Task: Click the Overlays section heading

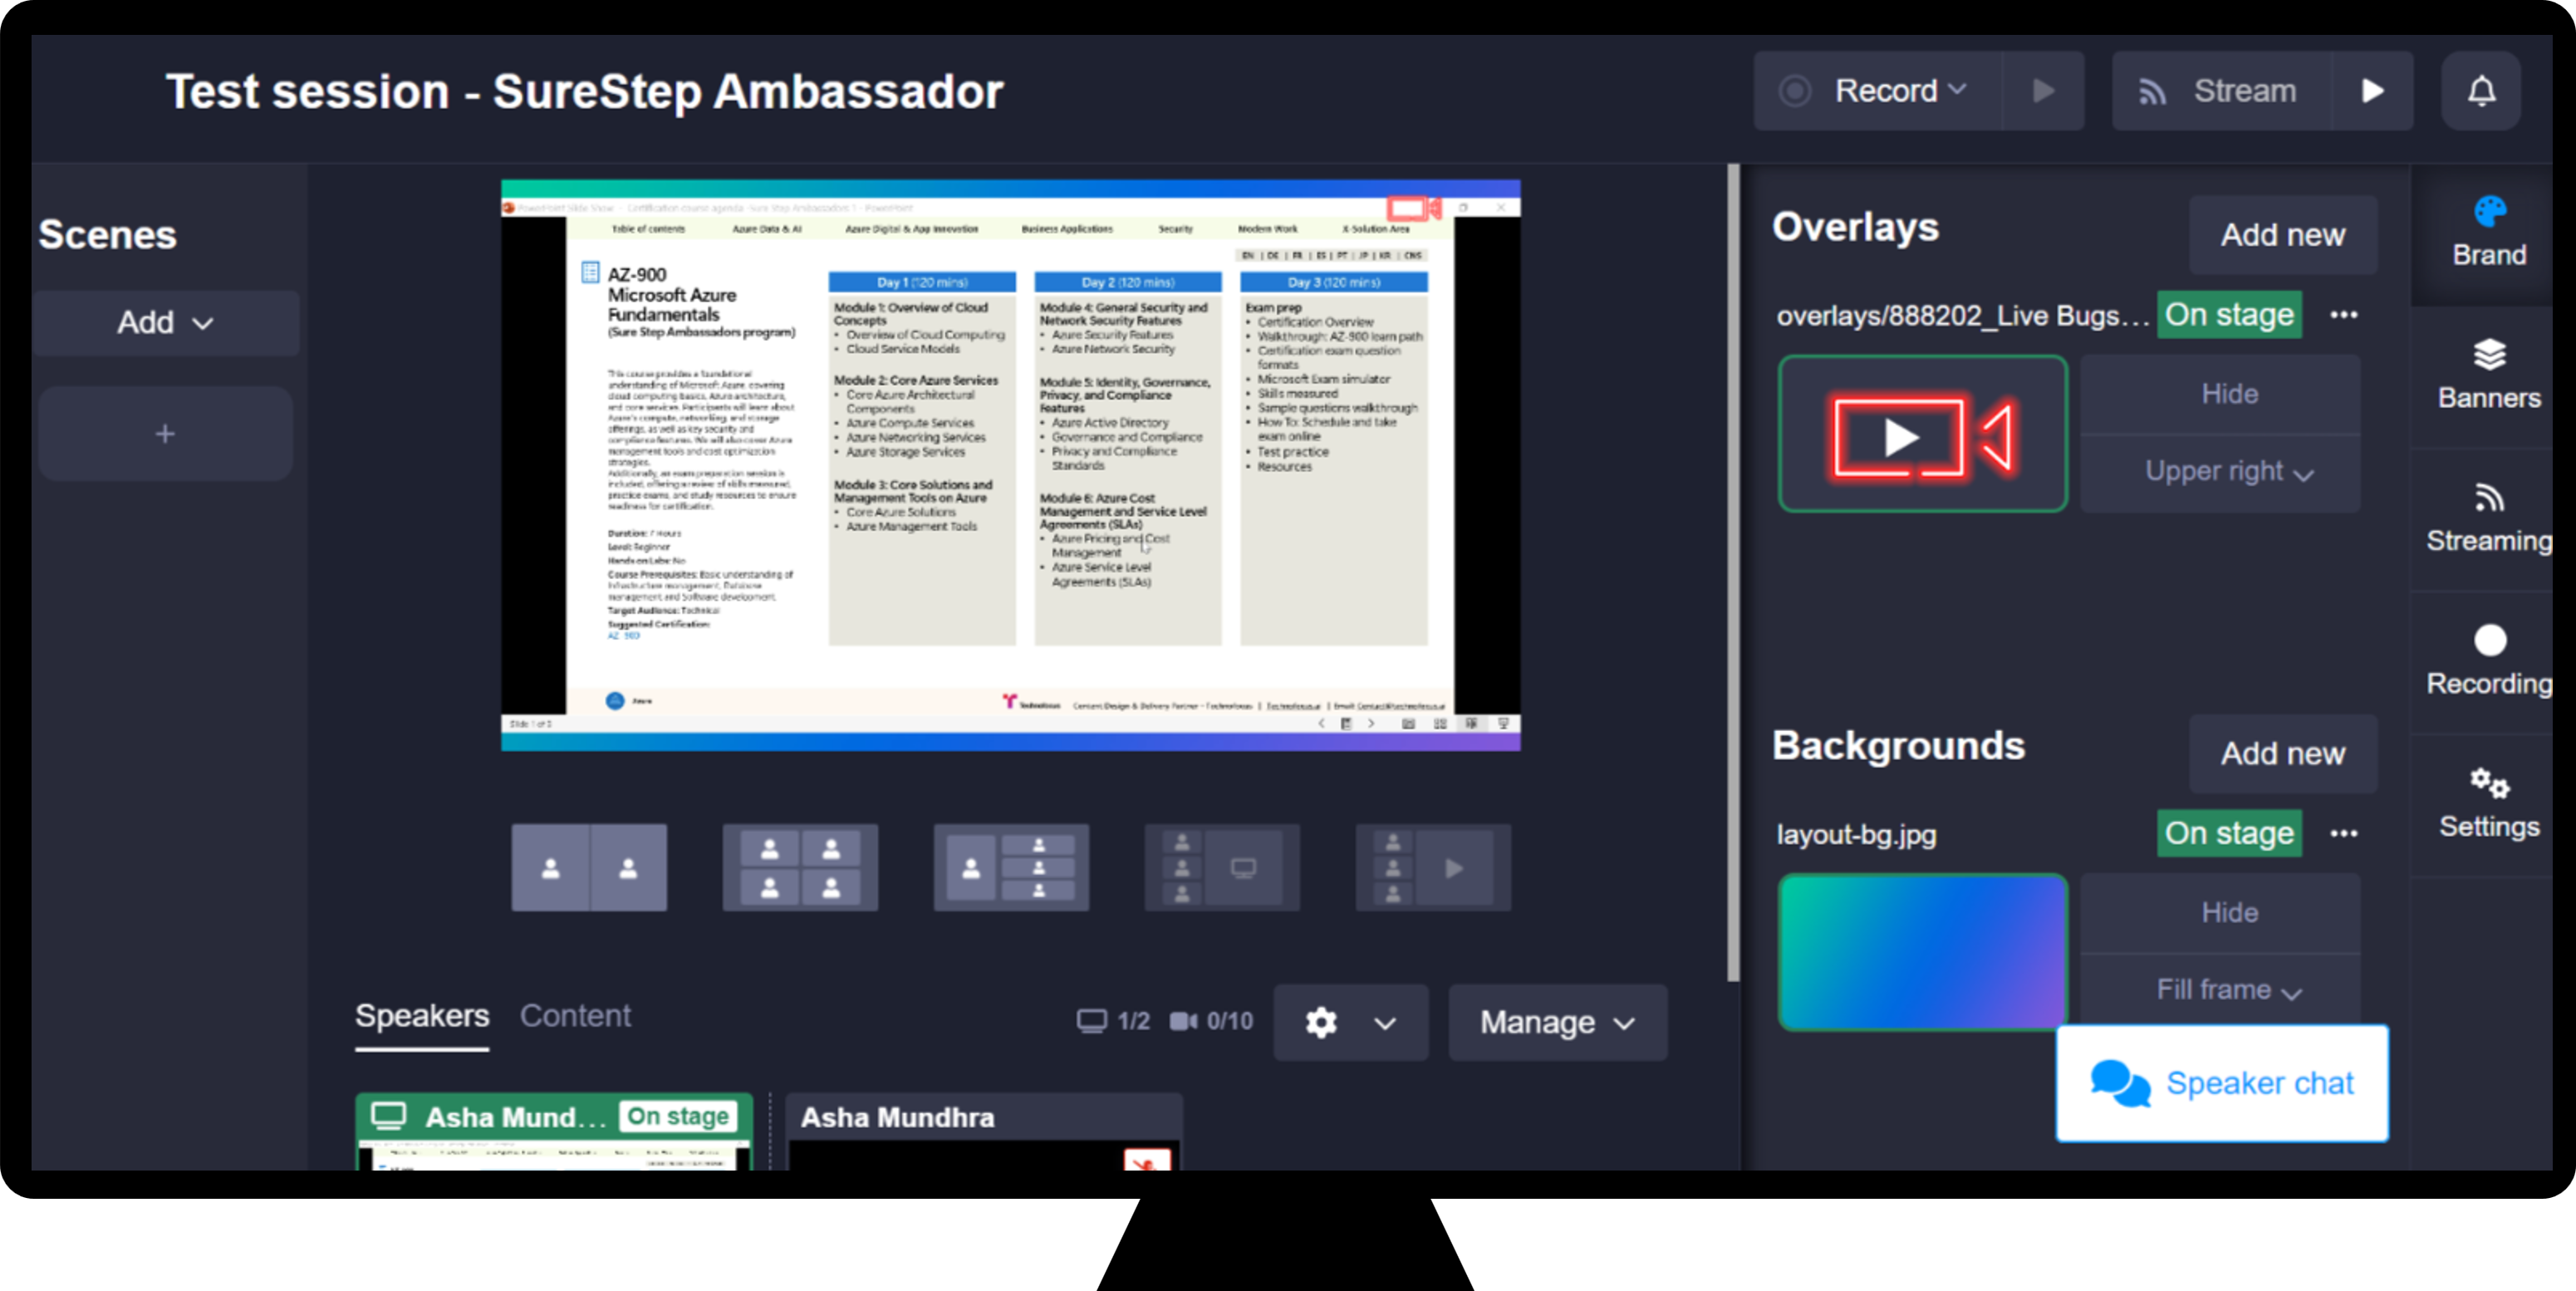Action: 1855,227
